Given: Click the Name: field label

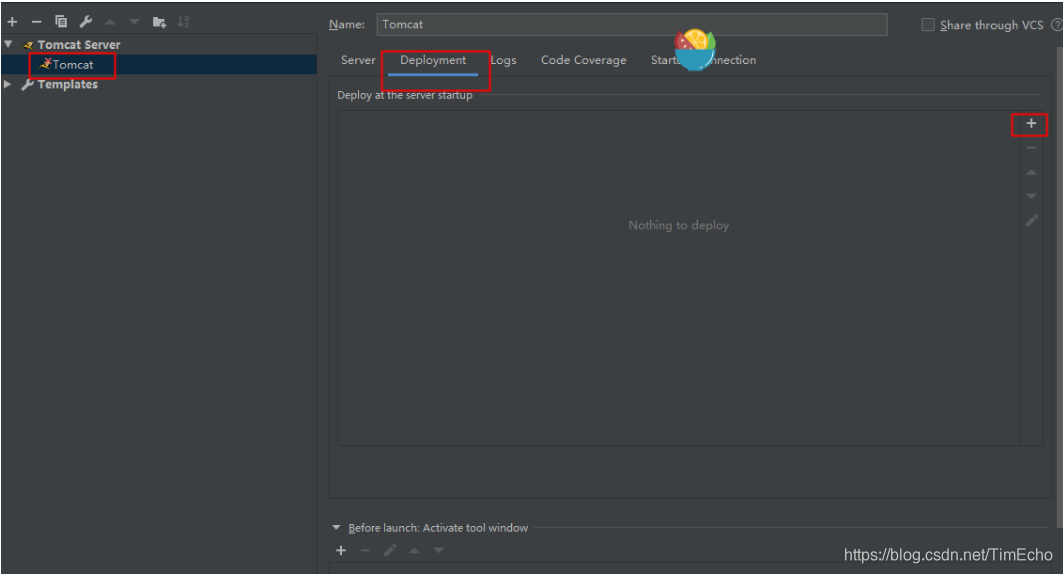Looking at the screenshot, I should pyautogui.click(x=346, y=24).
